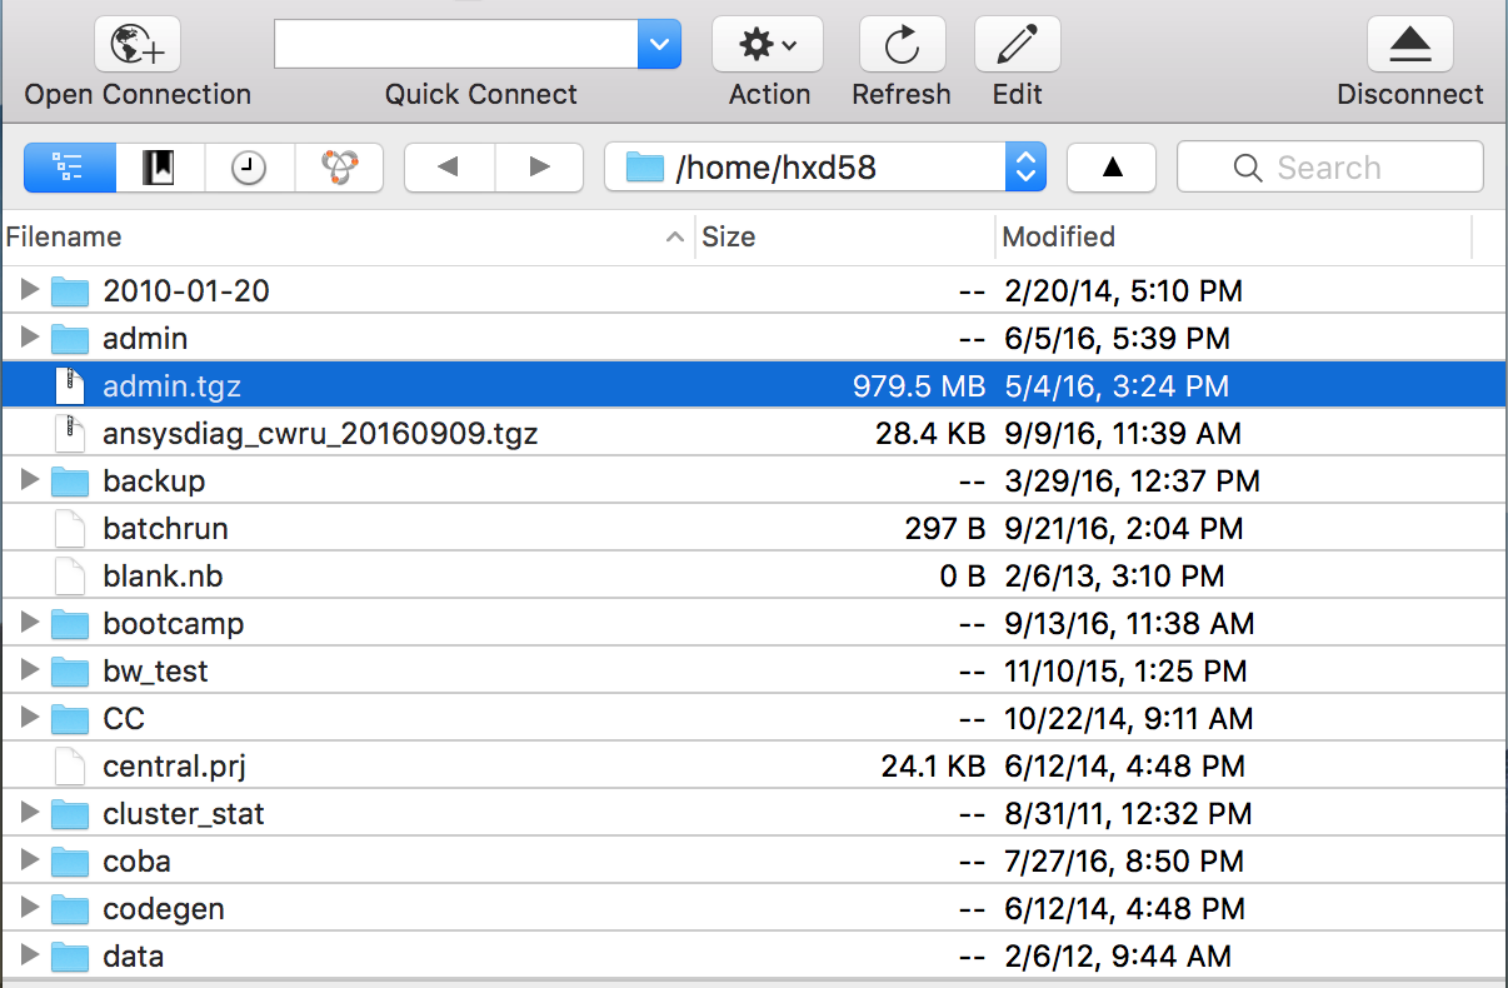This screenshot has height=988, width=1508.
Task: Expand the bootcamp folder
Action: [x=30, y=623]
